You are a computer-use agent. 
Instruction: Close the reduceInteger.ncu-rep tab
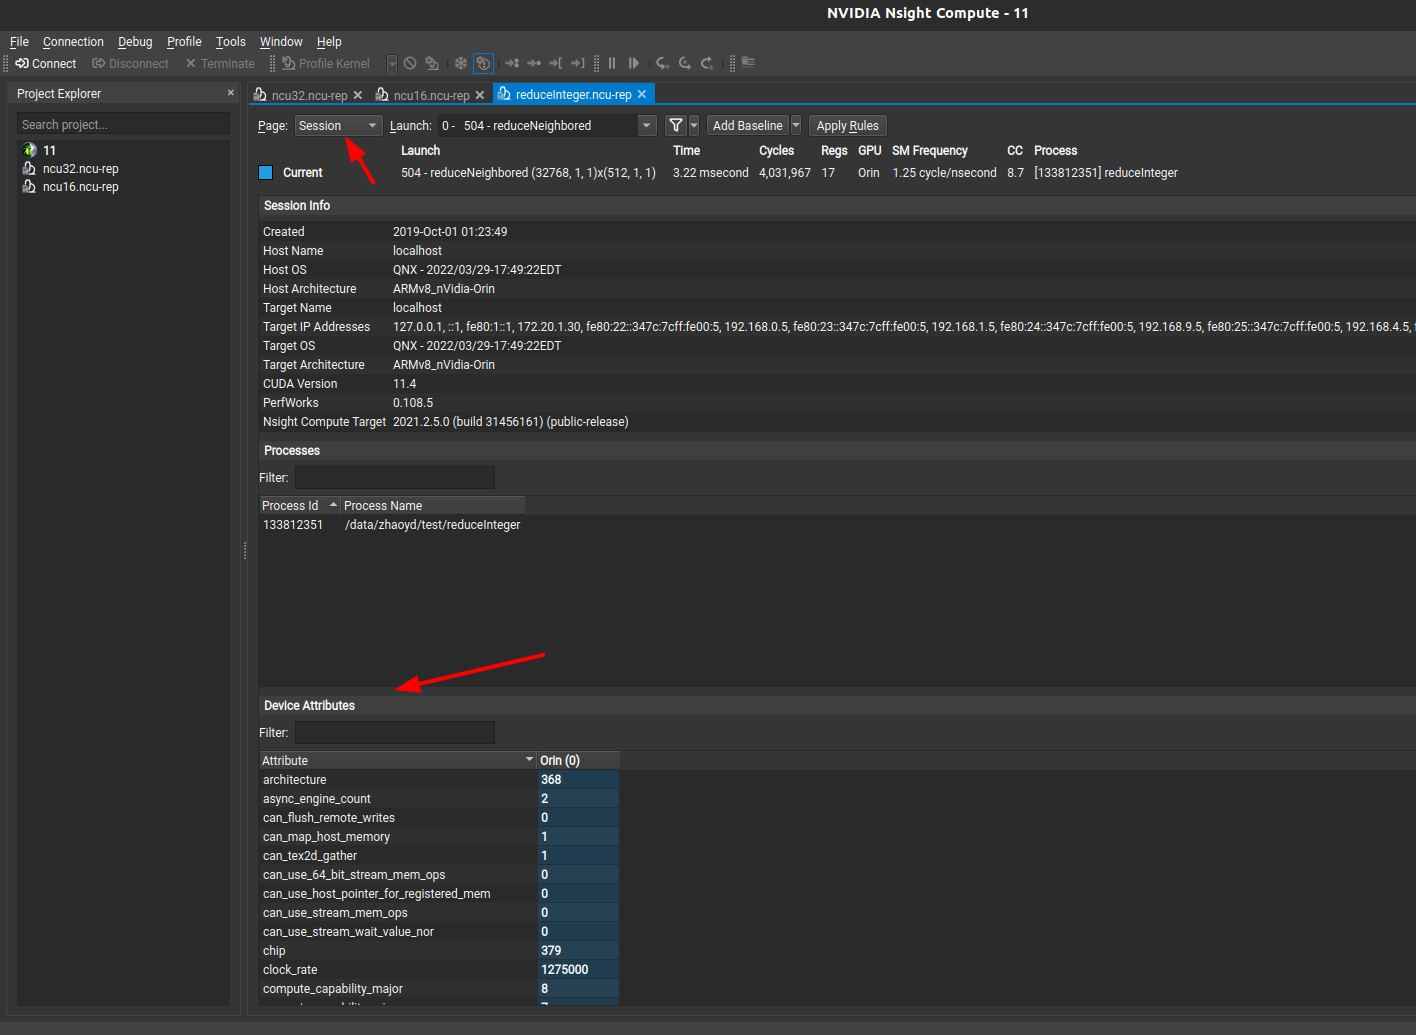[x=642, y=94]
